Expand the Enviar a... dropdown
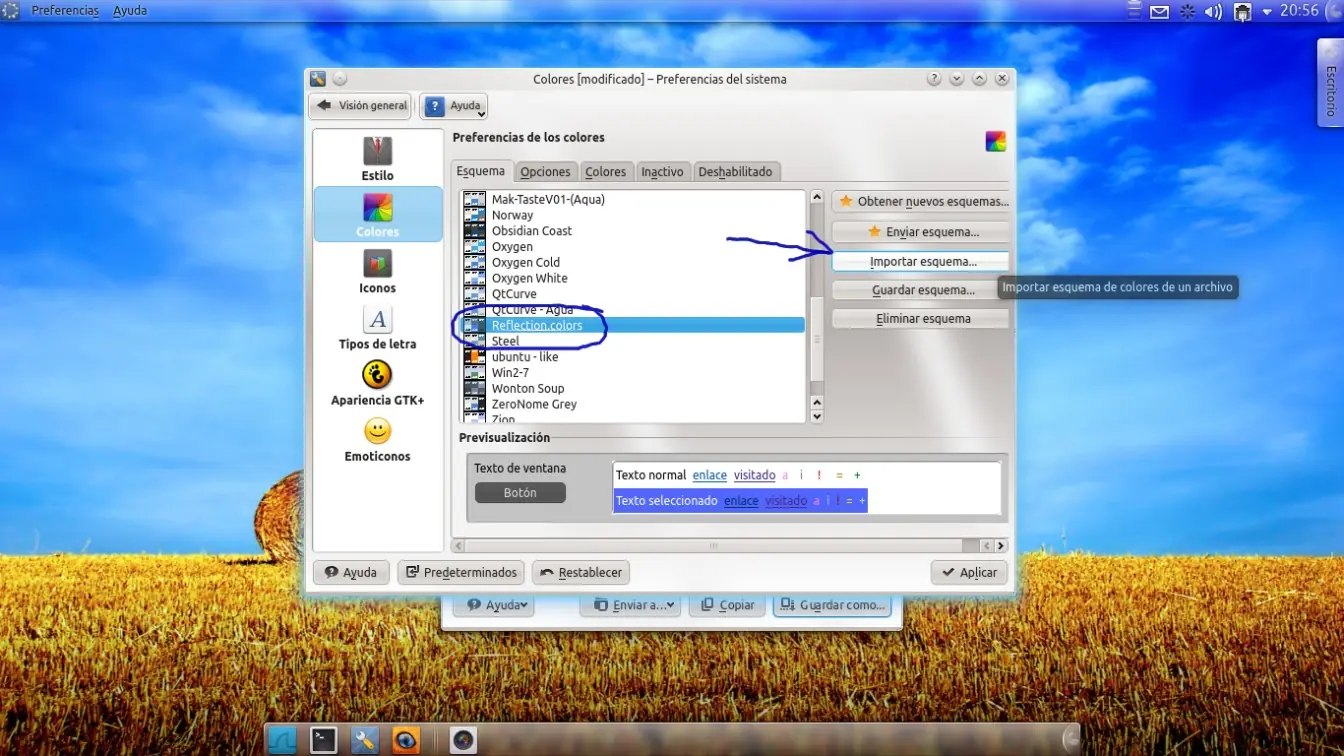The width and height of the screenshot is (1344, 756). 670,605
